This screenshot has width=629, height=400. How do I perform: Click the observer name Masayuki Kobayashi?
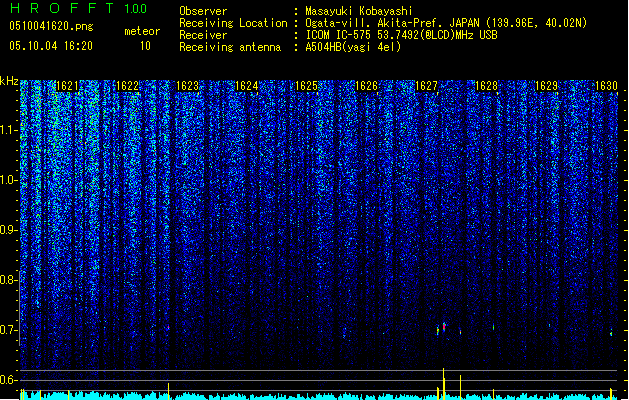(x=359, y=11)
